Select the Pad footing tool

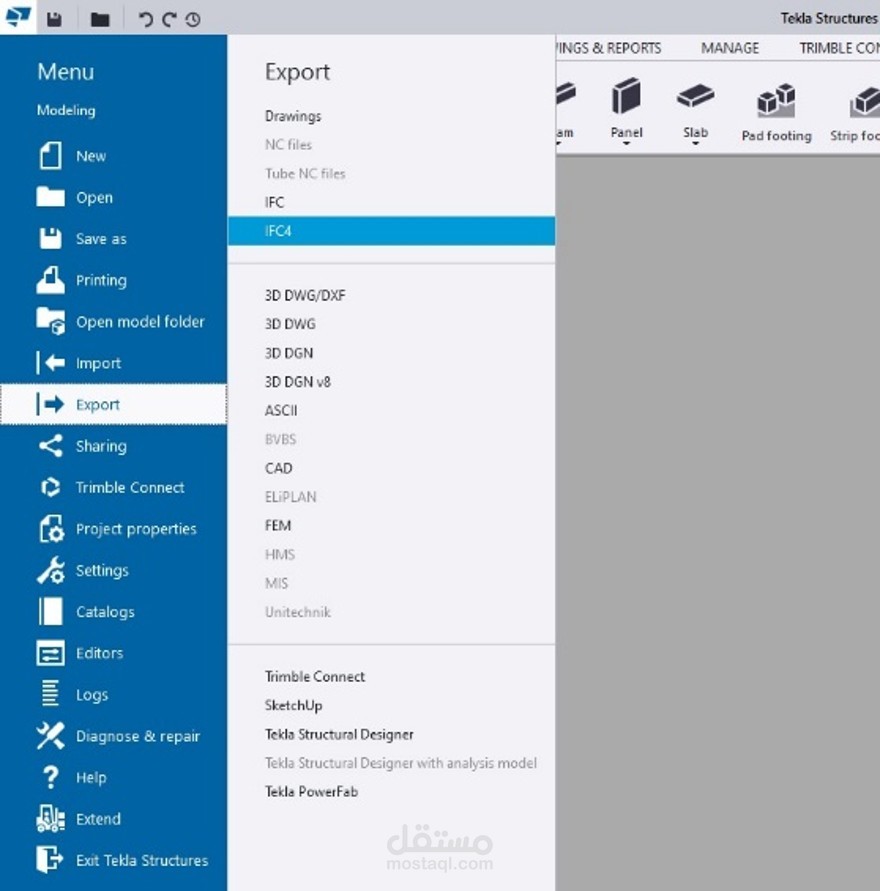coord(776,113)
